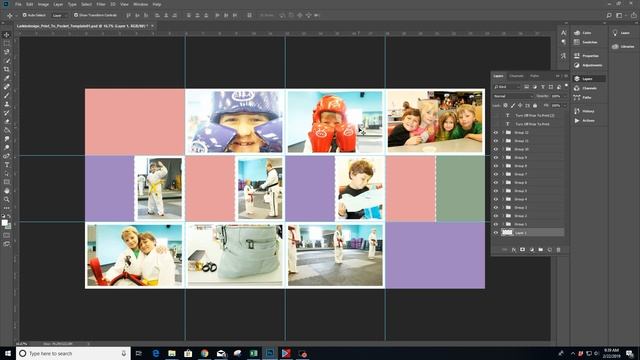Click the foreground color swatch
Screen dimensions: 640x360
pos(4,222)
